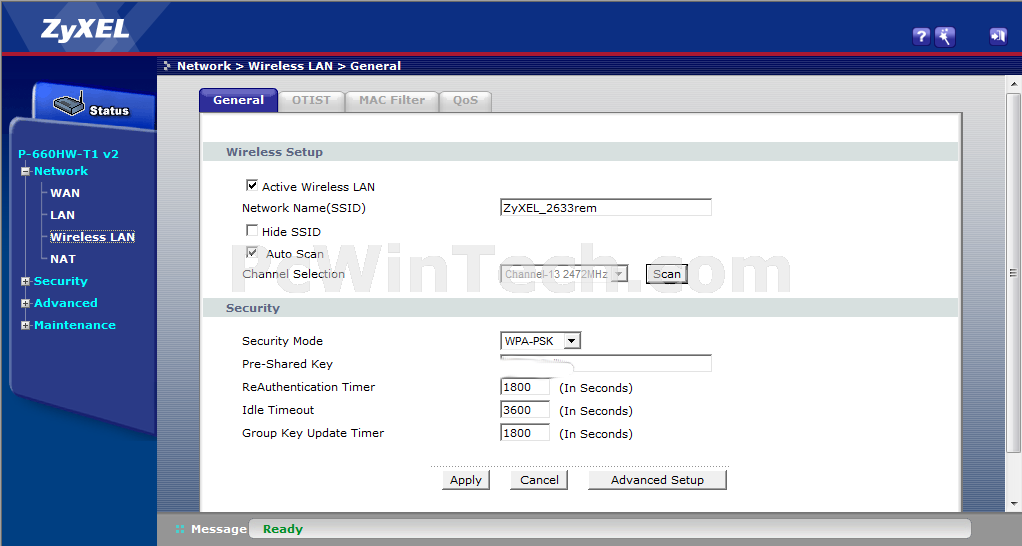Open the MAC Filter tab
The width and height of the screenshot is (1022, 546).
click(x=392, y=101)
